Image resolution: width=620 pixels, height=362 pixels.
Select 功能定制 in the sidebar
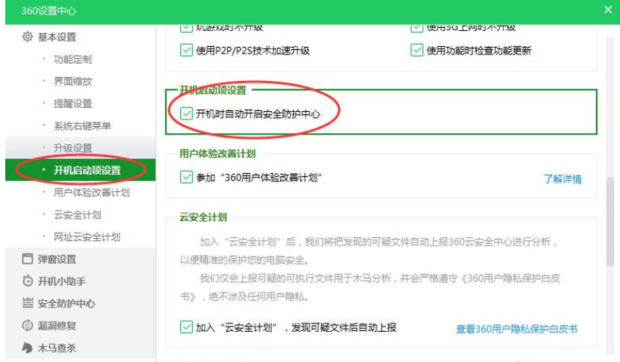click(73, 59)
